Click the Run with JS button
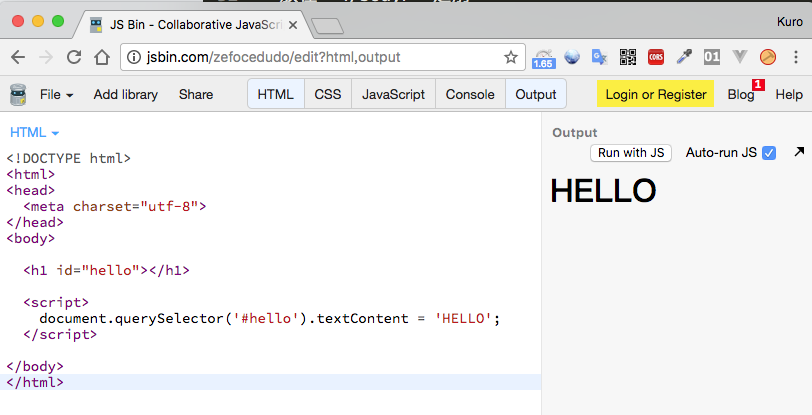Image resolution: width=812 pixels, height=415 pixels. click(631, 153)
